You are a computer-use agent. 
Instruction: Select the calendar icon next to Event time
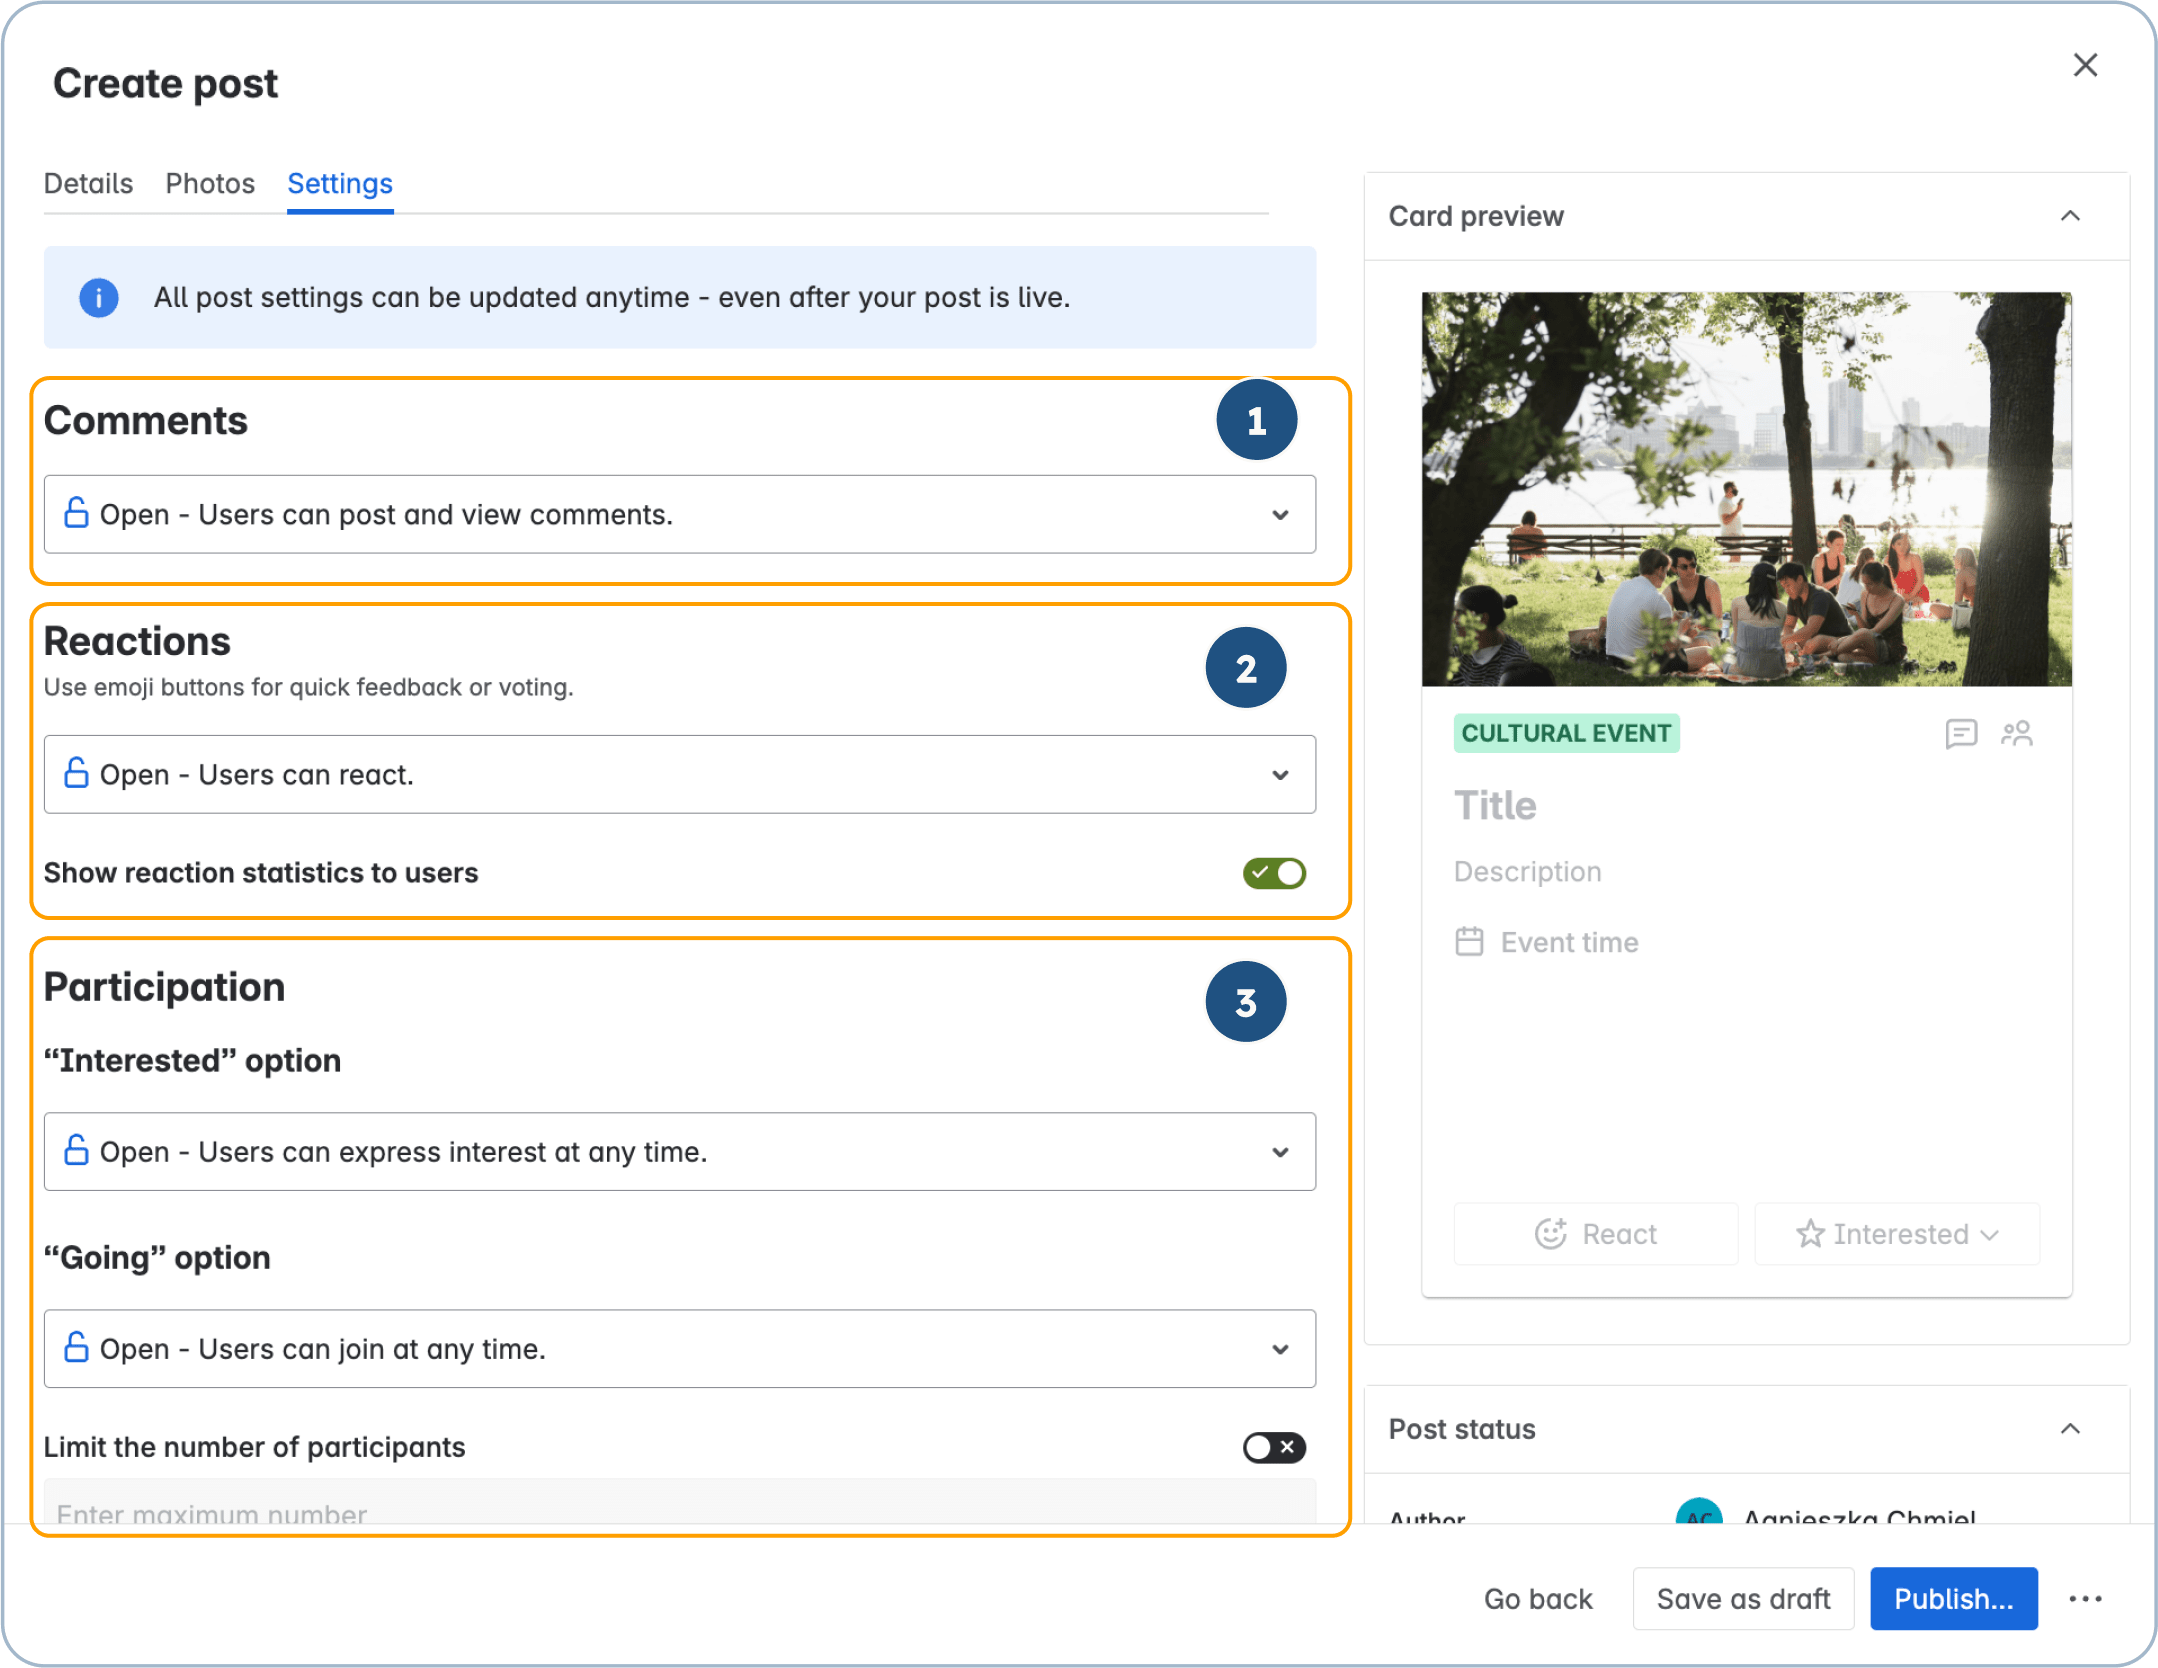coord(1469,941)
